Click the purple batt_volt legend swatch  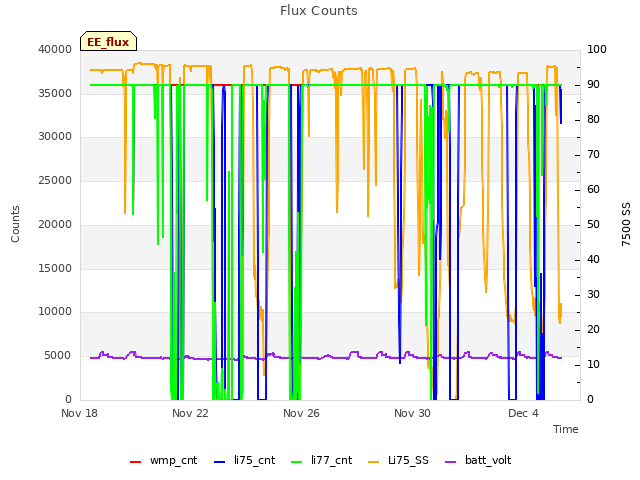click(451, 462)
